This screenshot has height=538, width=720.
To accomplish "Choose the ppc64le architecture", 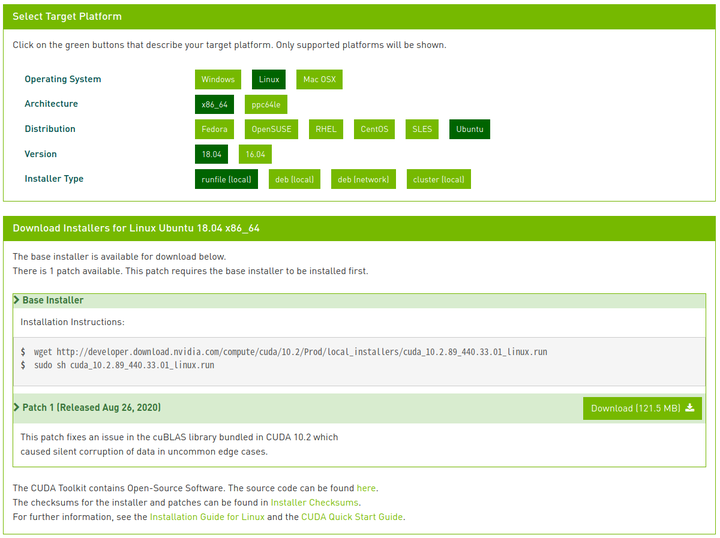I will [x=266, y=105].
